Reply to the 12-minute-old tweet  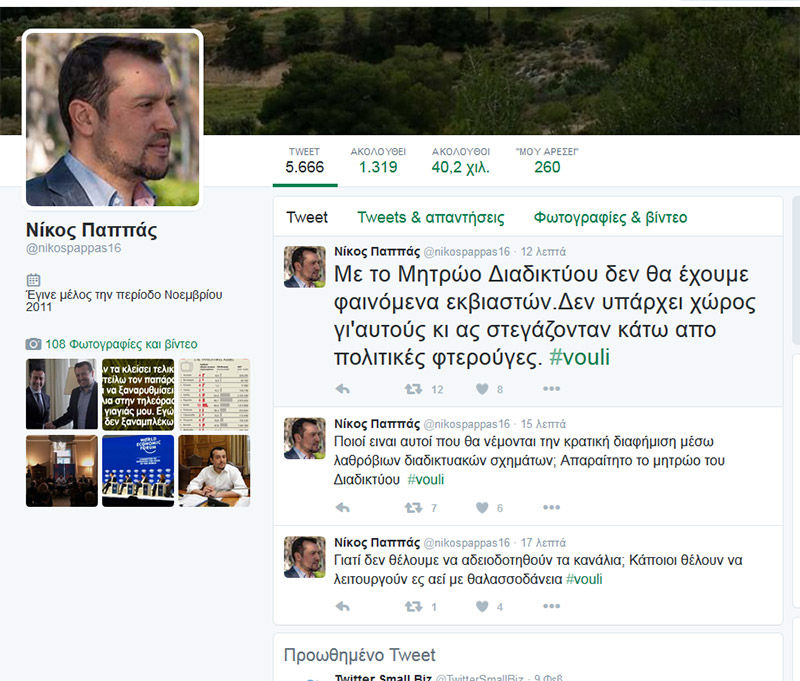click(x=342, y=388)
